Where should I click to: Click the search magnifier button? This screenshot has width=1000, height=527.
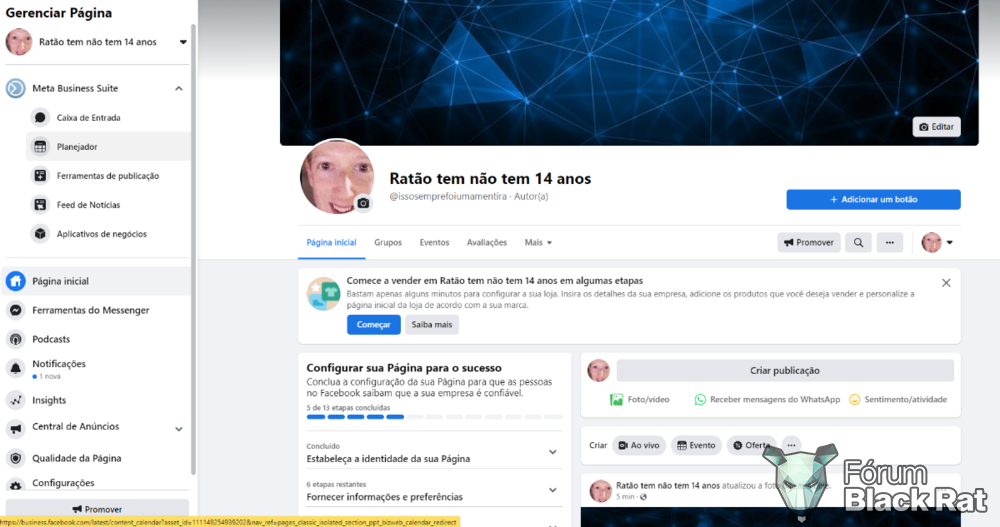click(x=858, y=242)
